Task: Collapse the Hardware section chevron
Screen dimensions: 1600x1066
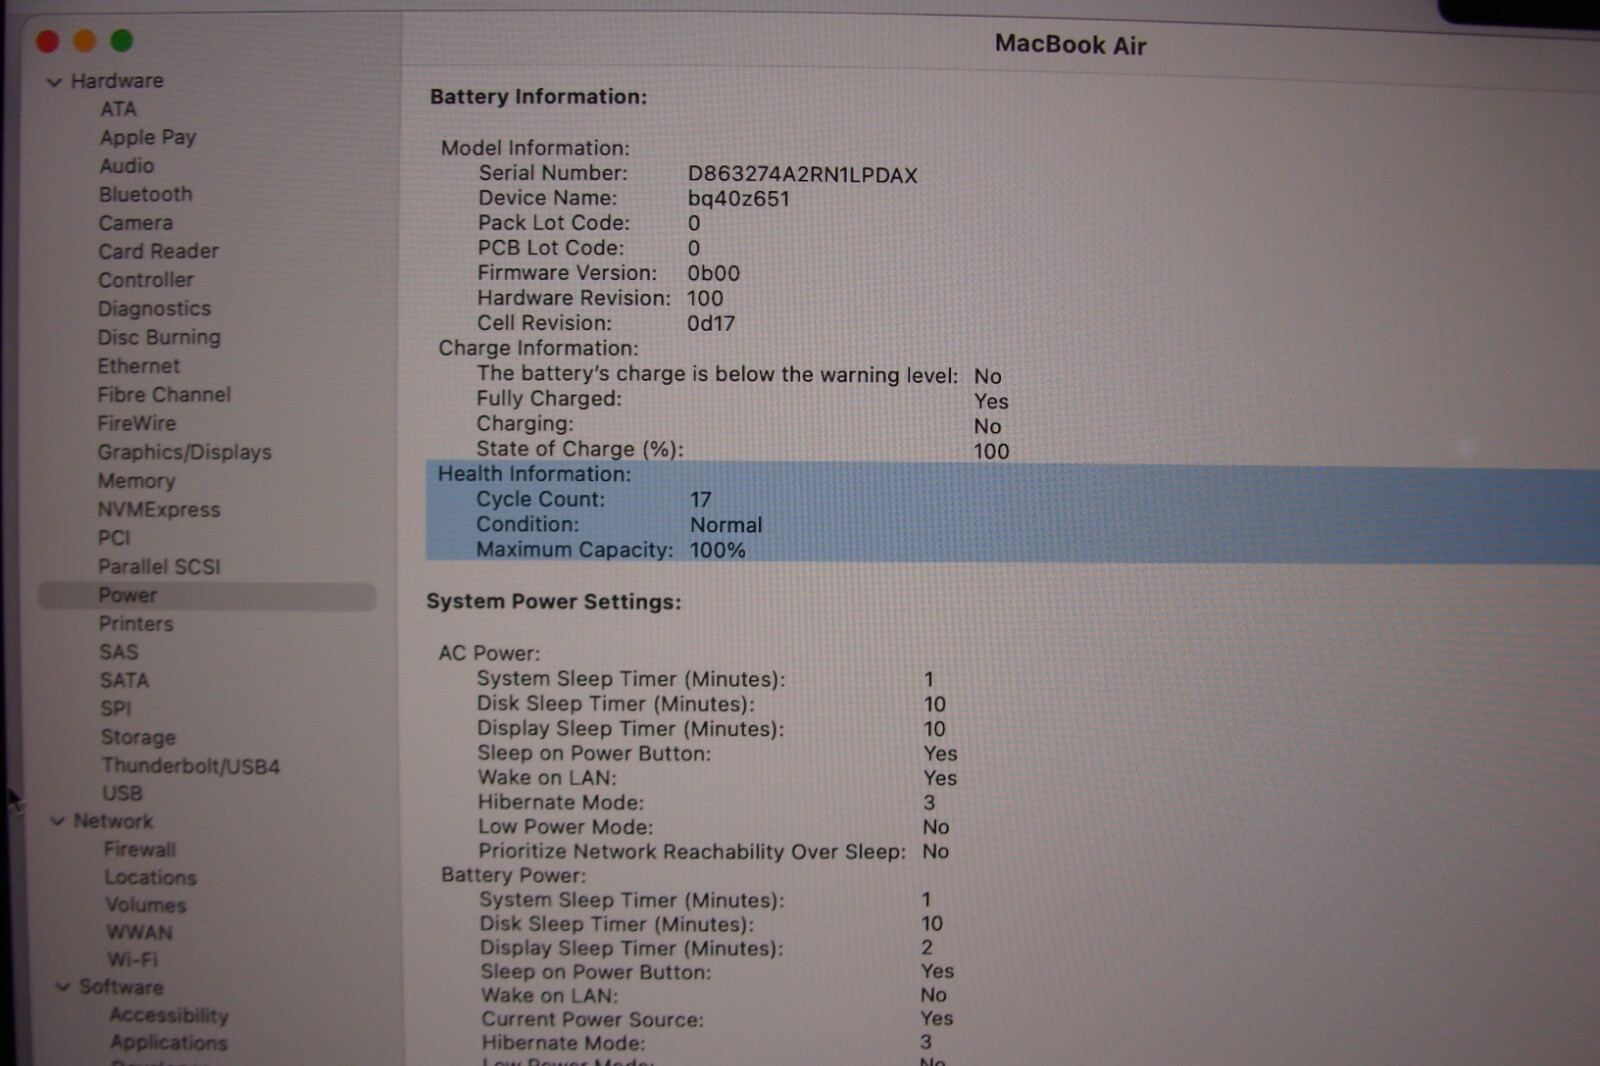Action: coord(54,82)
